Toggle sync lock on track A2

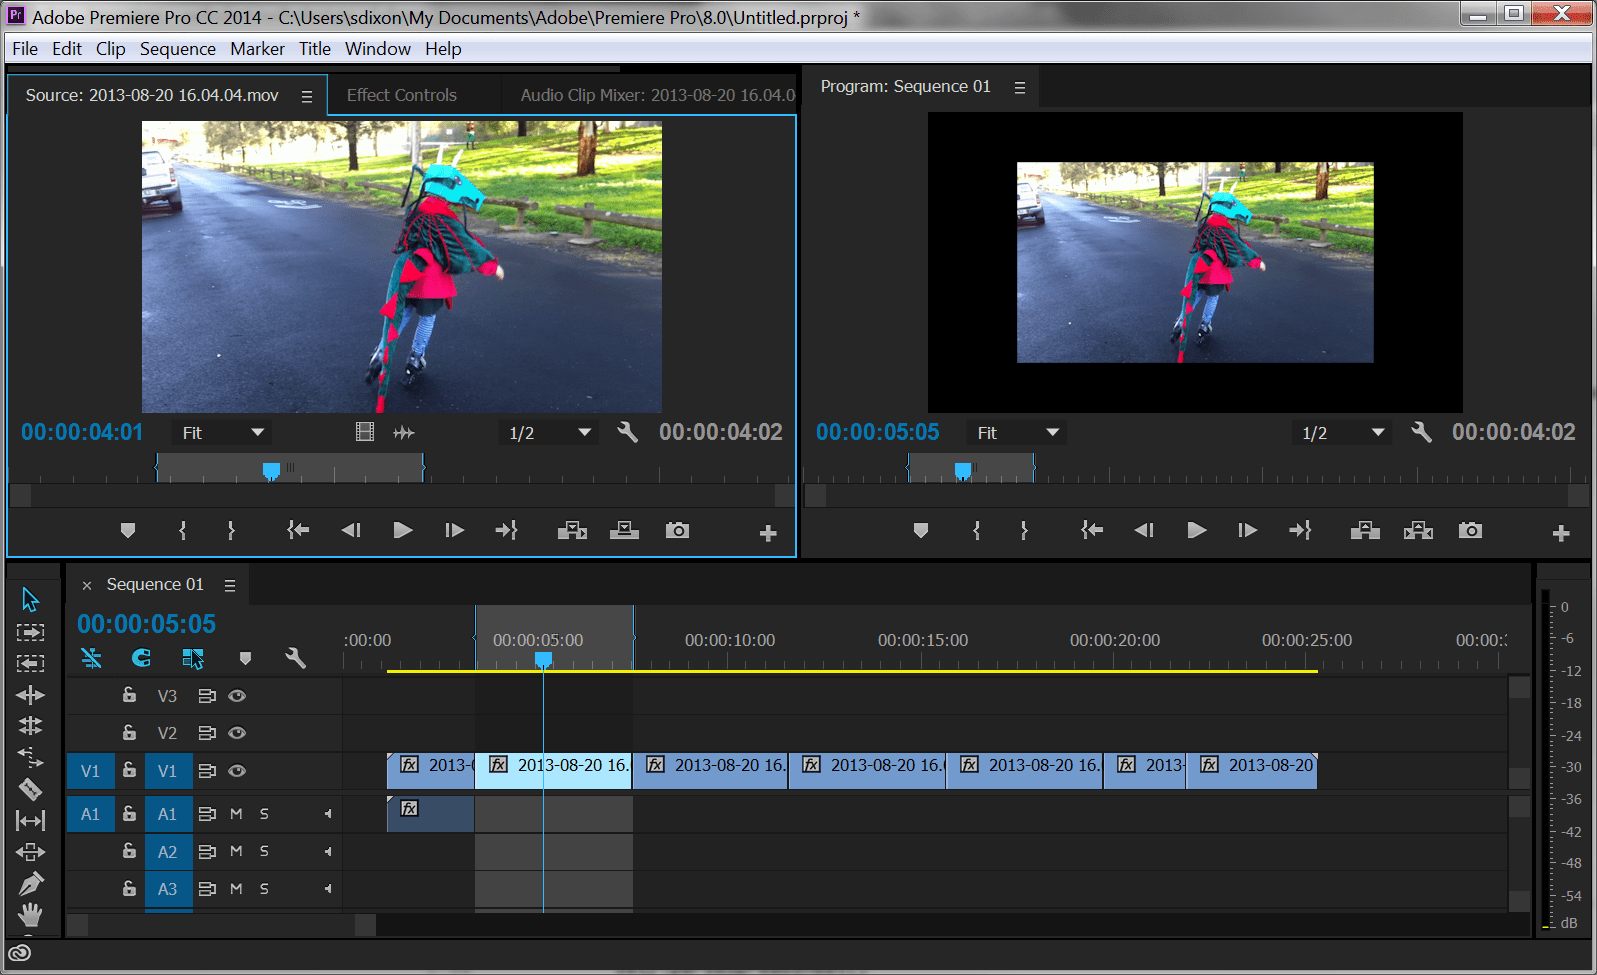tap(207, 852)
